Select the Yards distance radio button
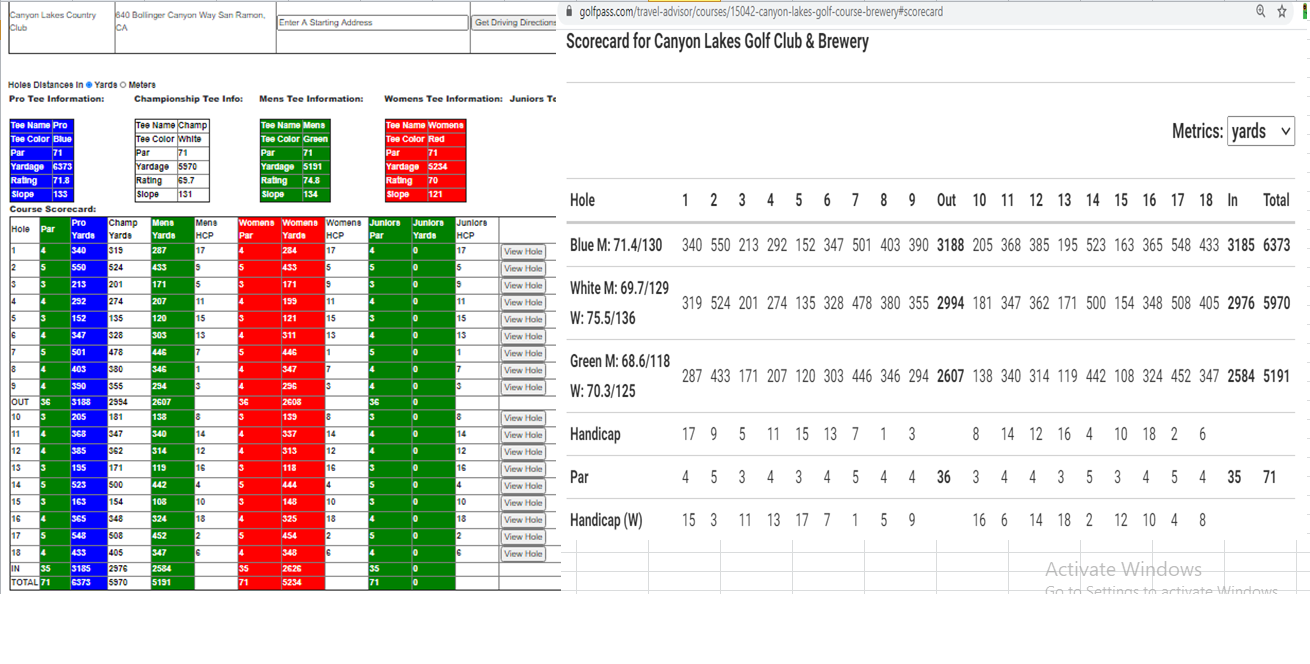Screen dimensions: 1310x664 click(x=89, y=85)
